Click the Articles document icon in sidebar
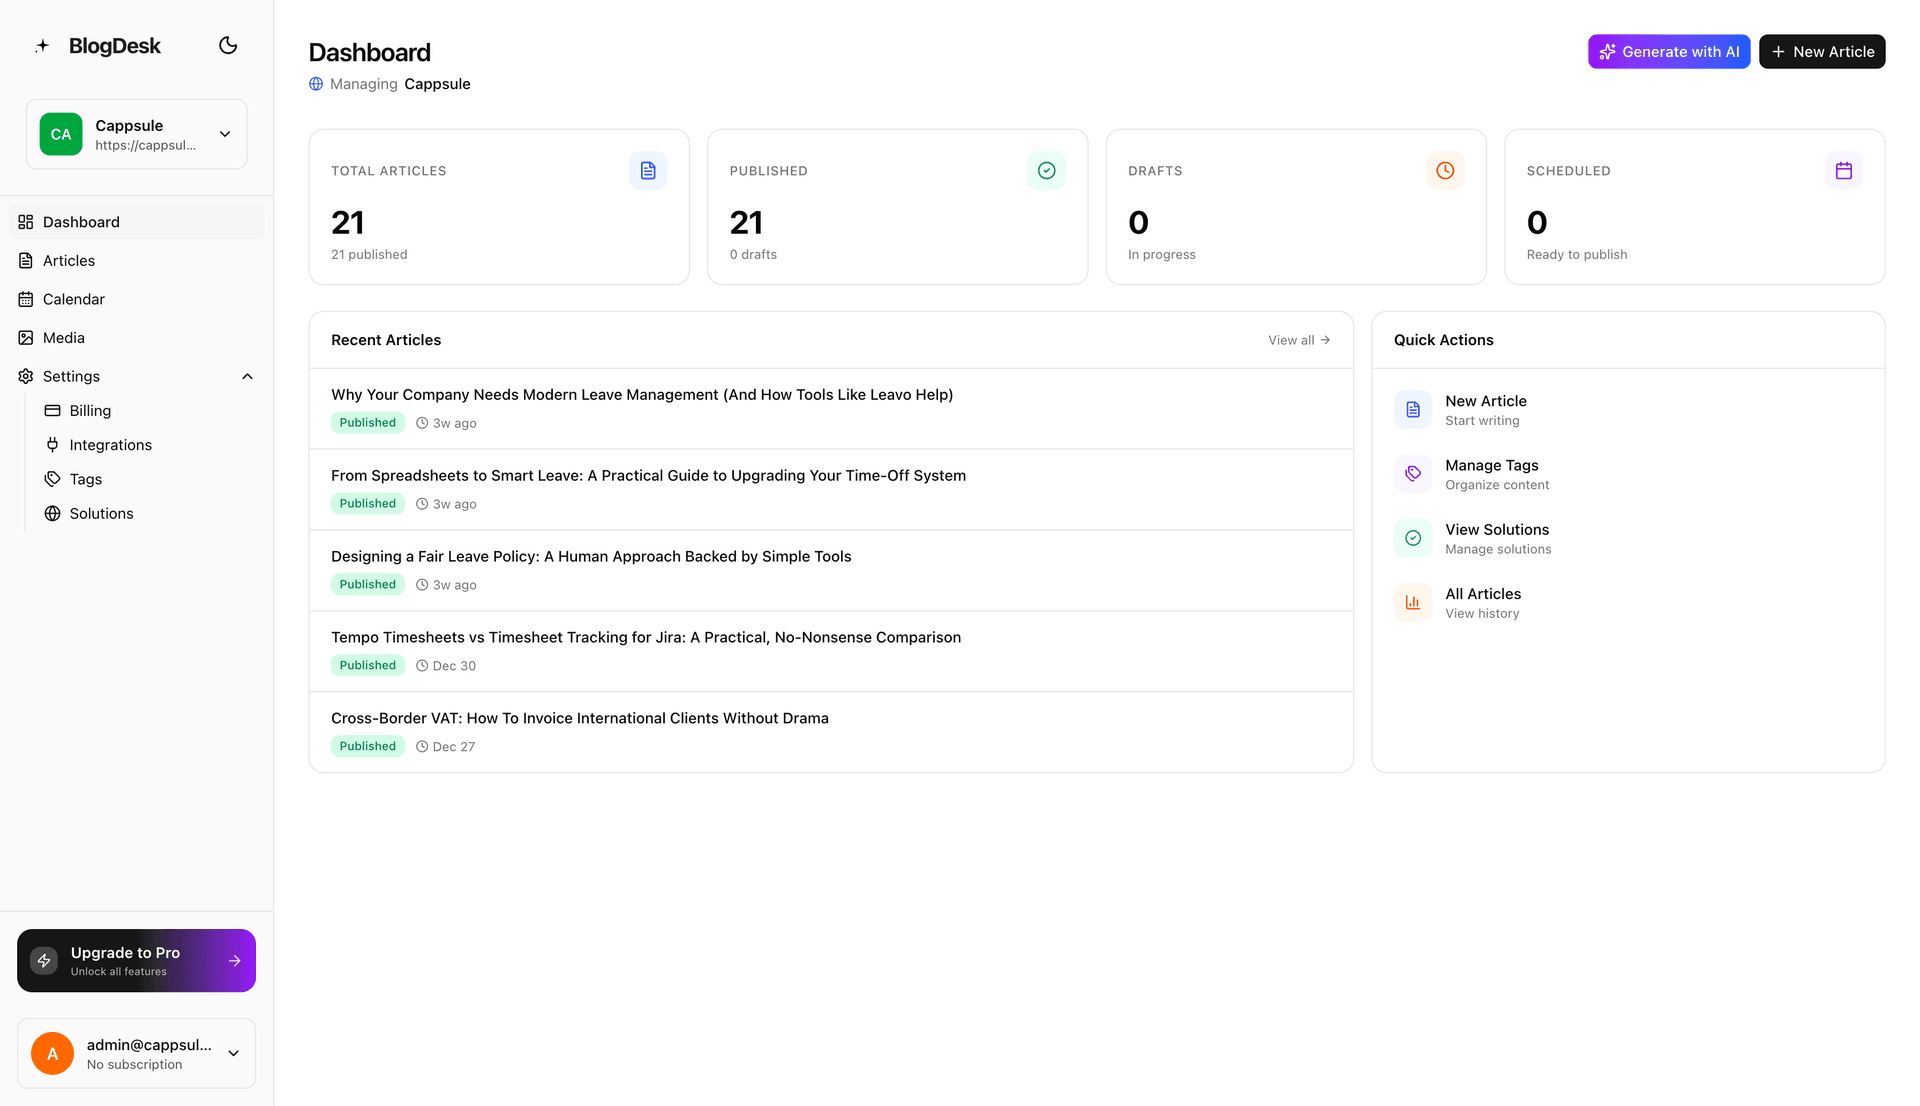The width and height of the screenshot is (1920, 1106). [x=25, y=260]
